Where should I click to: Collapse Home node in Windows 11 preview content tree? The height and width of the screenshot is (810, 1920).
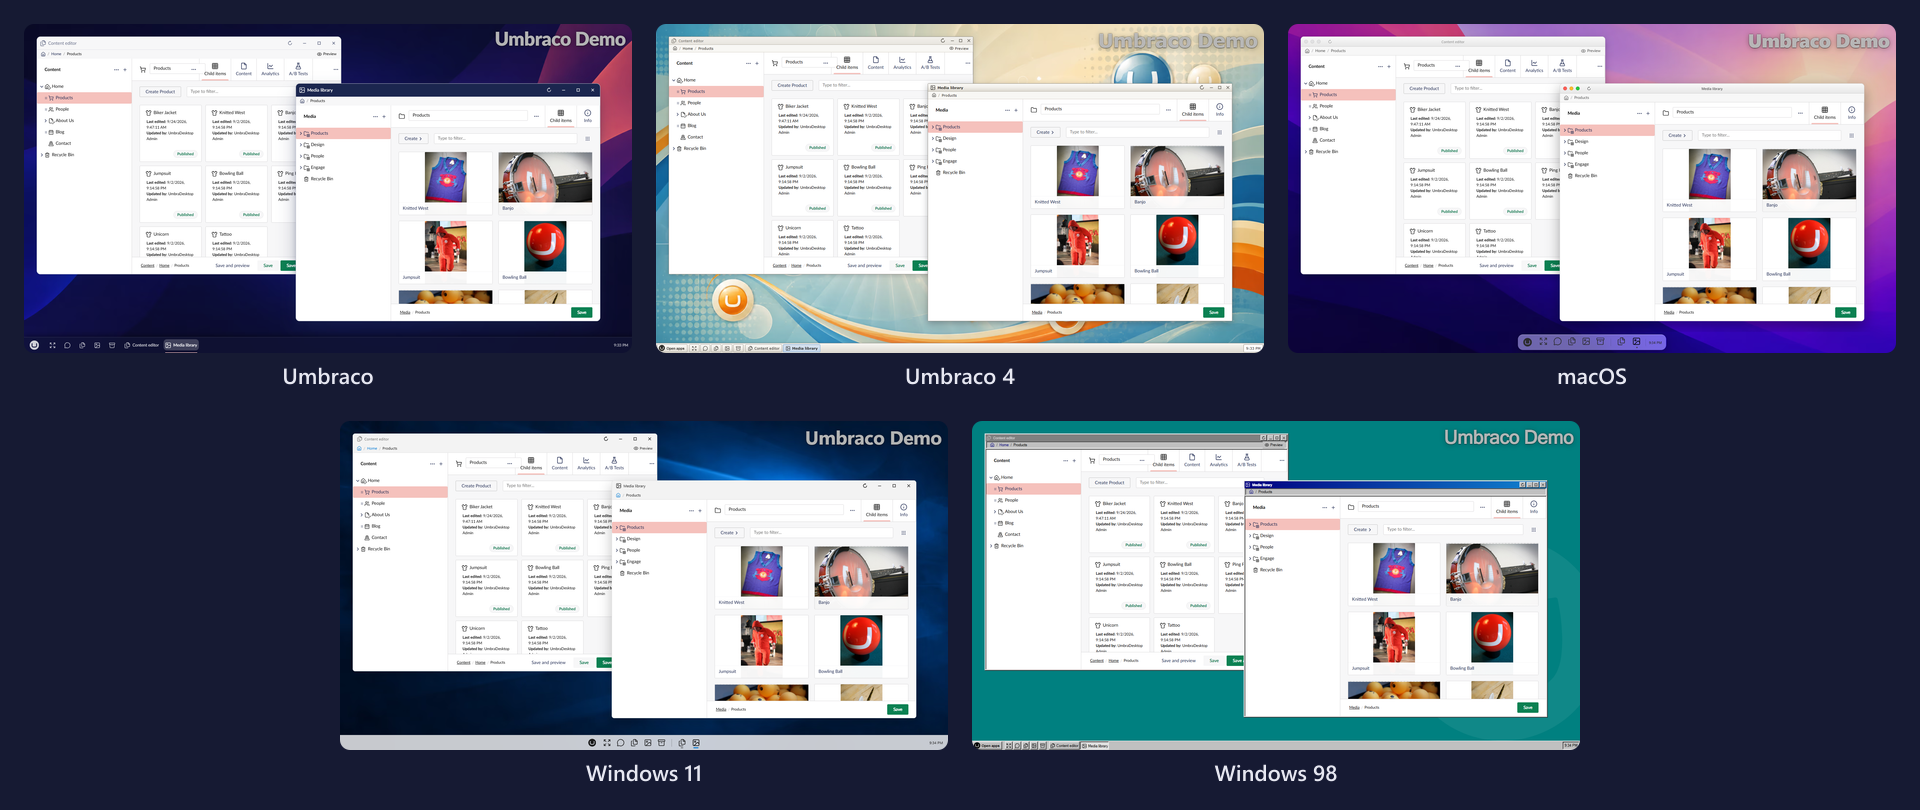click(358, 481)
